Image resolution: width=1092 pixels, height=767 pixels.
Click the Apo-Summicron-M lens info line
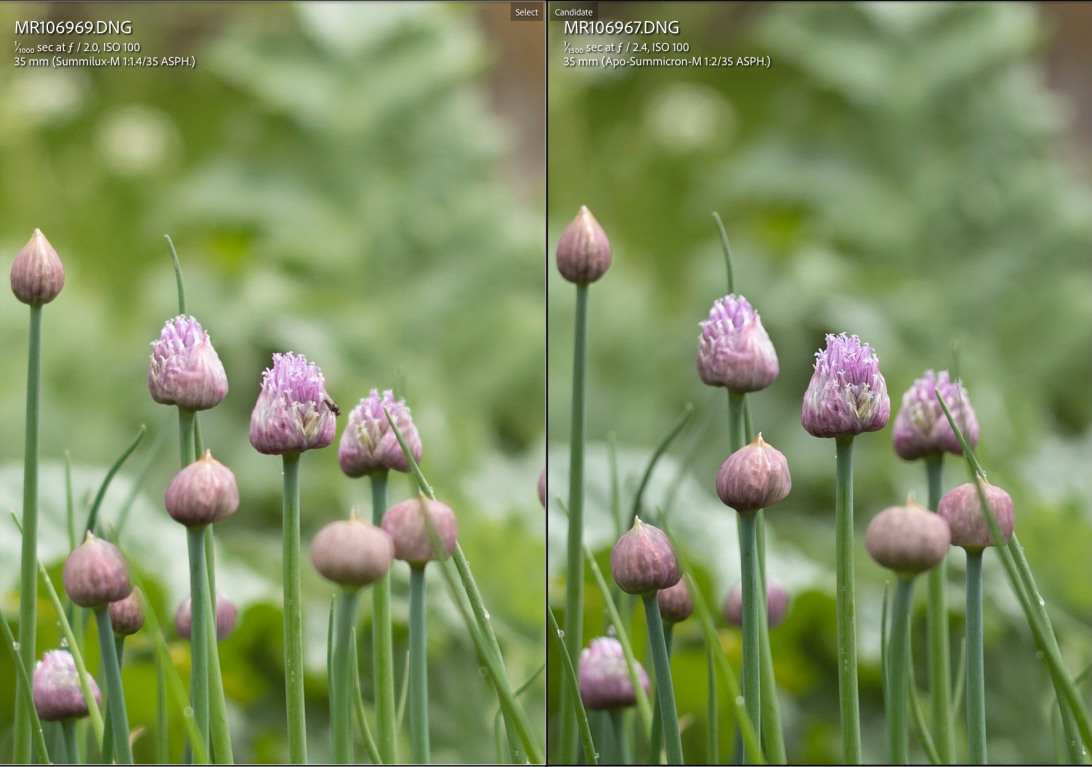coord(666,62)
